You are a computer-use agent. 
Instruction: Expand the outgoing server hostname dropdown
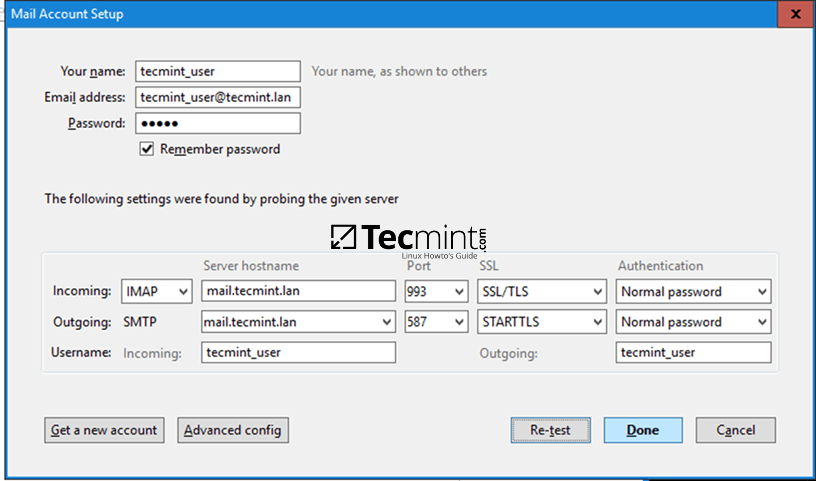coord(387,322)
